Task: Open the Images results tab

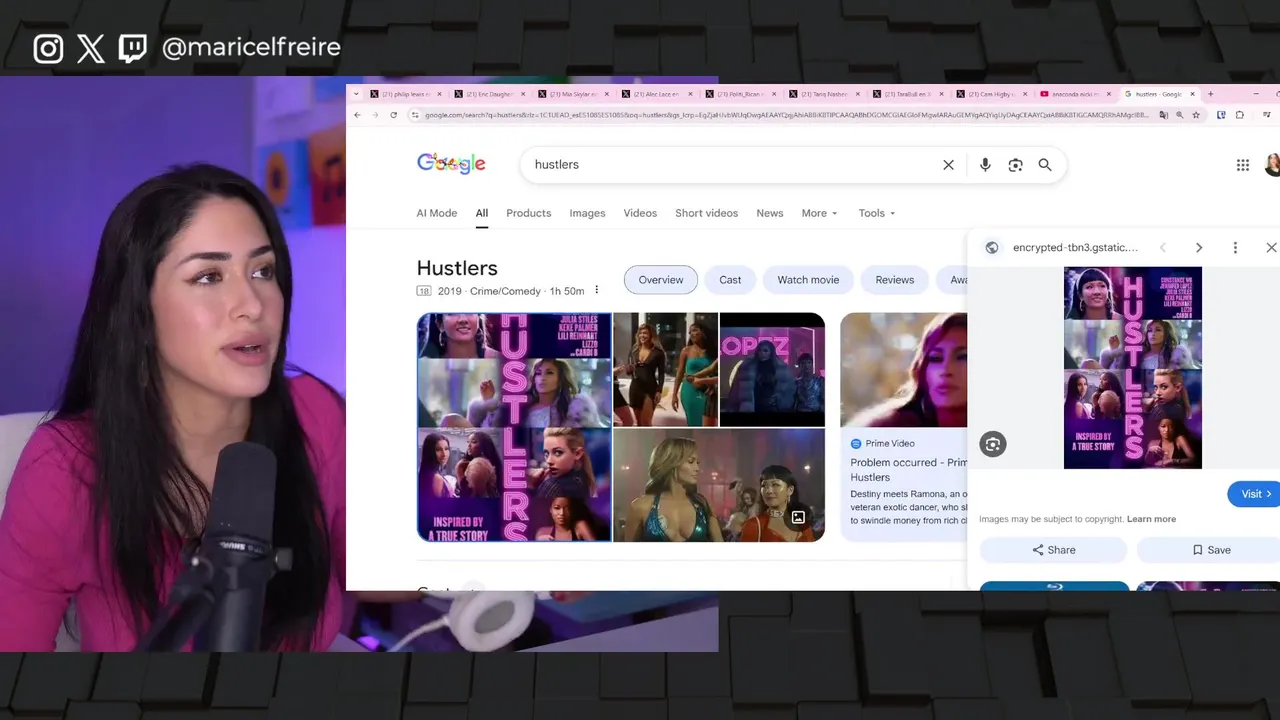Action: (587, 213)
